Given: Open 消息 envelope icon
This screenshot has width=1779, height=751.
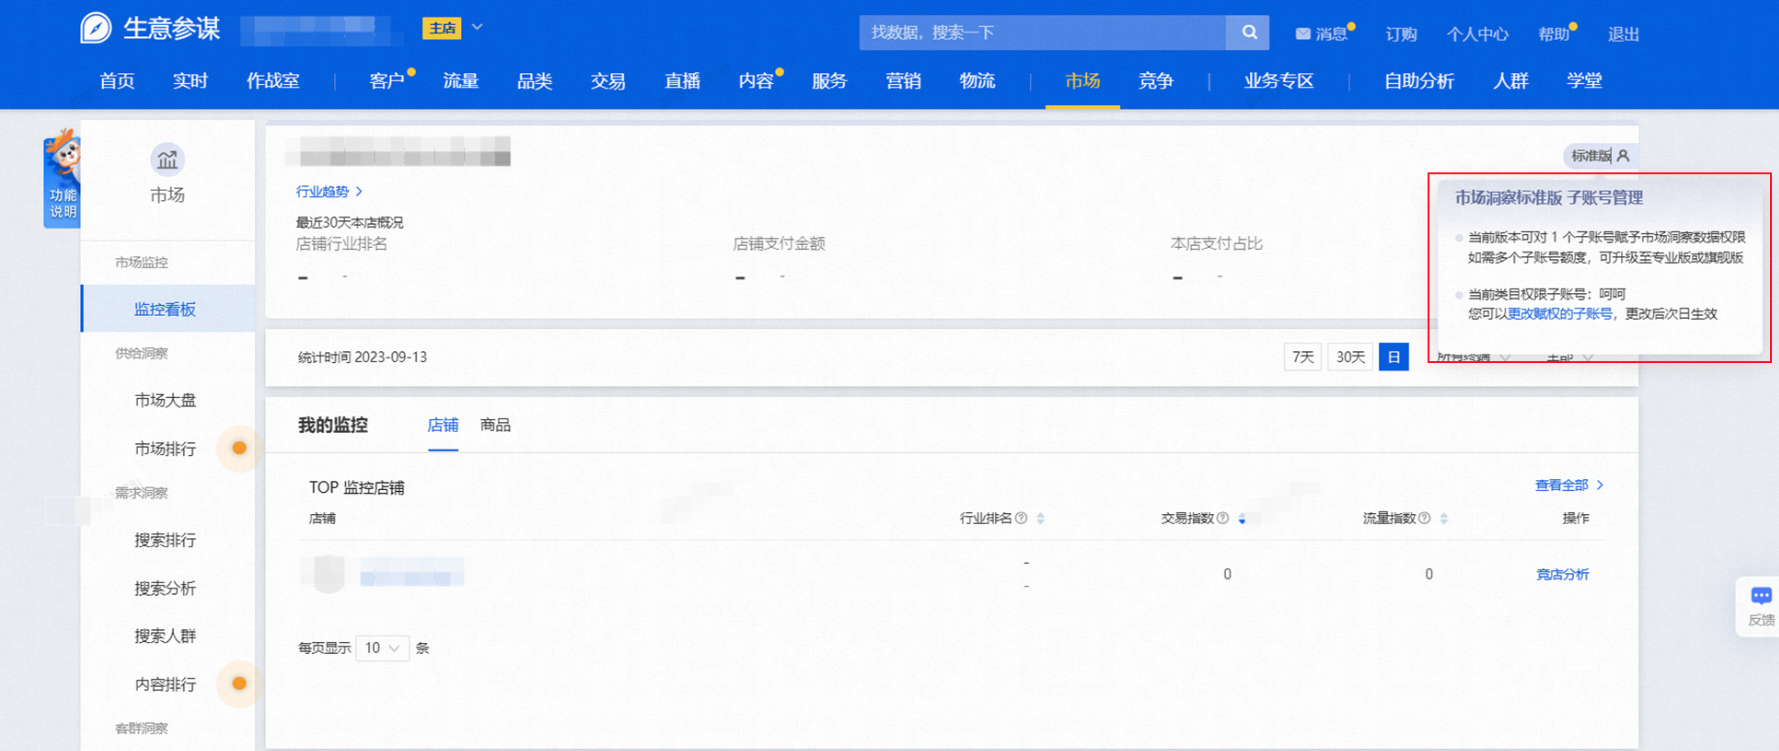Looking at the screenshot, I should (x=1303, y=34).
